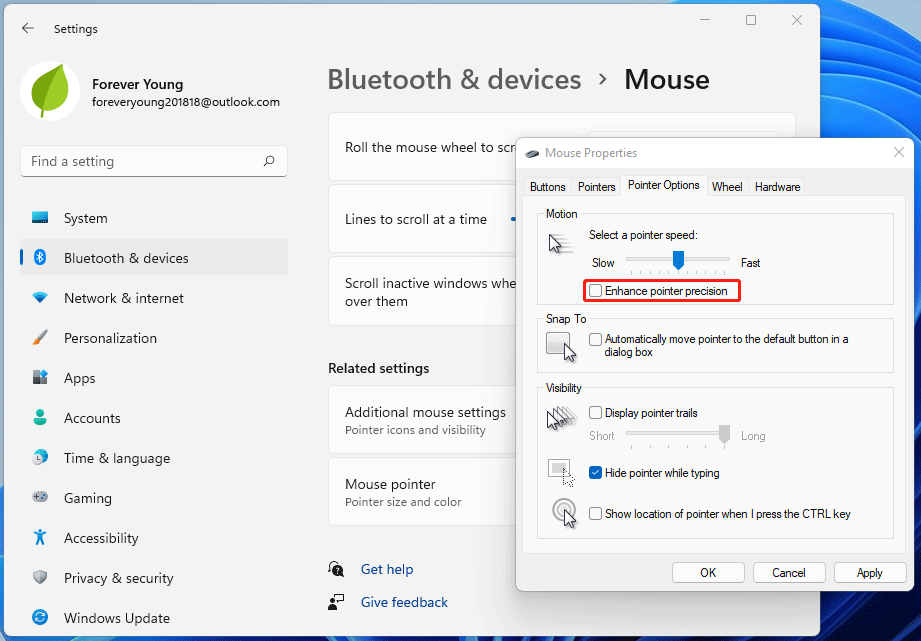Viewport: 921px width, 641px height.
Task: Click the Privacy & security shield icon
Action: click(x=40, y=578)
